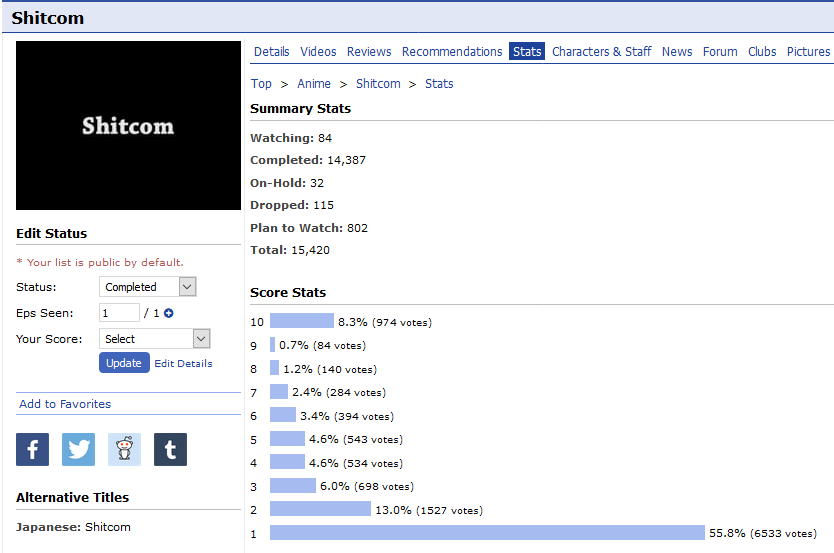Share on Facebook icon
The image size is (834, 553).
pos(32,450)
